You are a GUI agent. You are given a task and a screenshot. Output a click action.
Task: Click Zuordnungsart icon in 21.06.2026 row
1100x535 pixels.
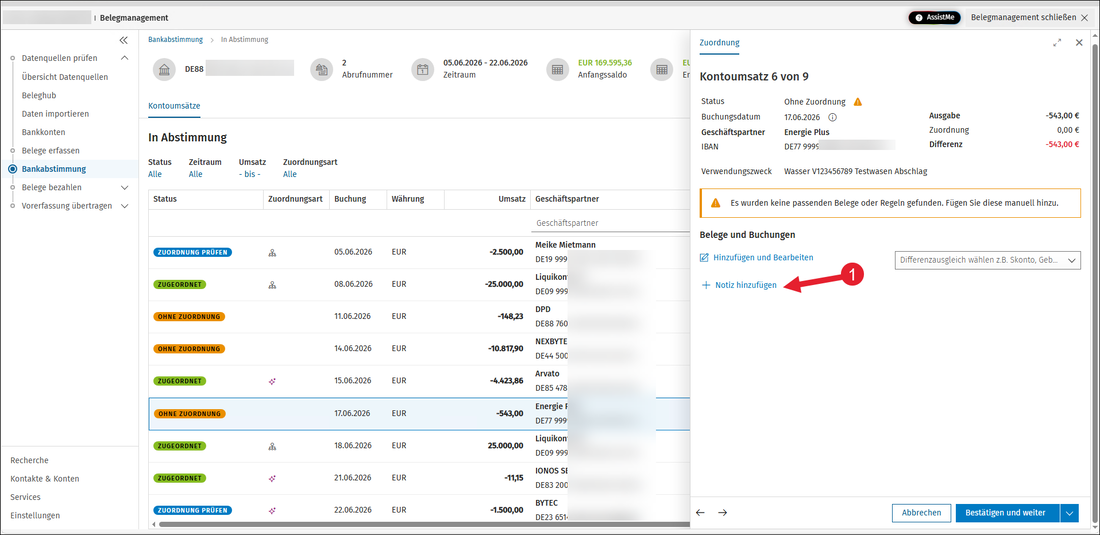tap(272, 478)
